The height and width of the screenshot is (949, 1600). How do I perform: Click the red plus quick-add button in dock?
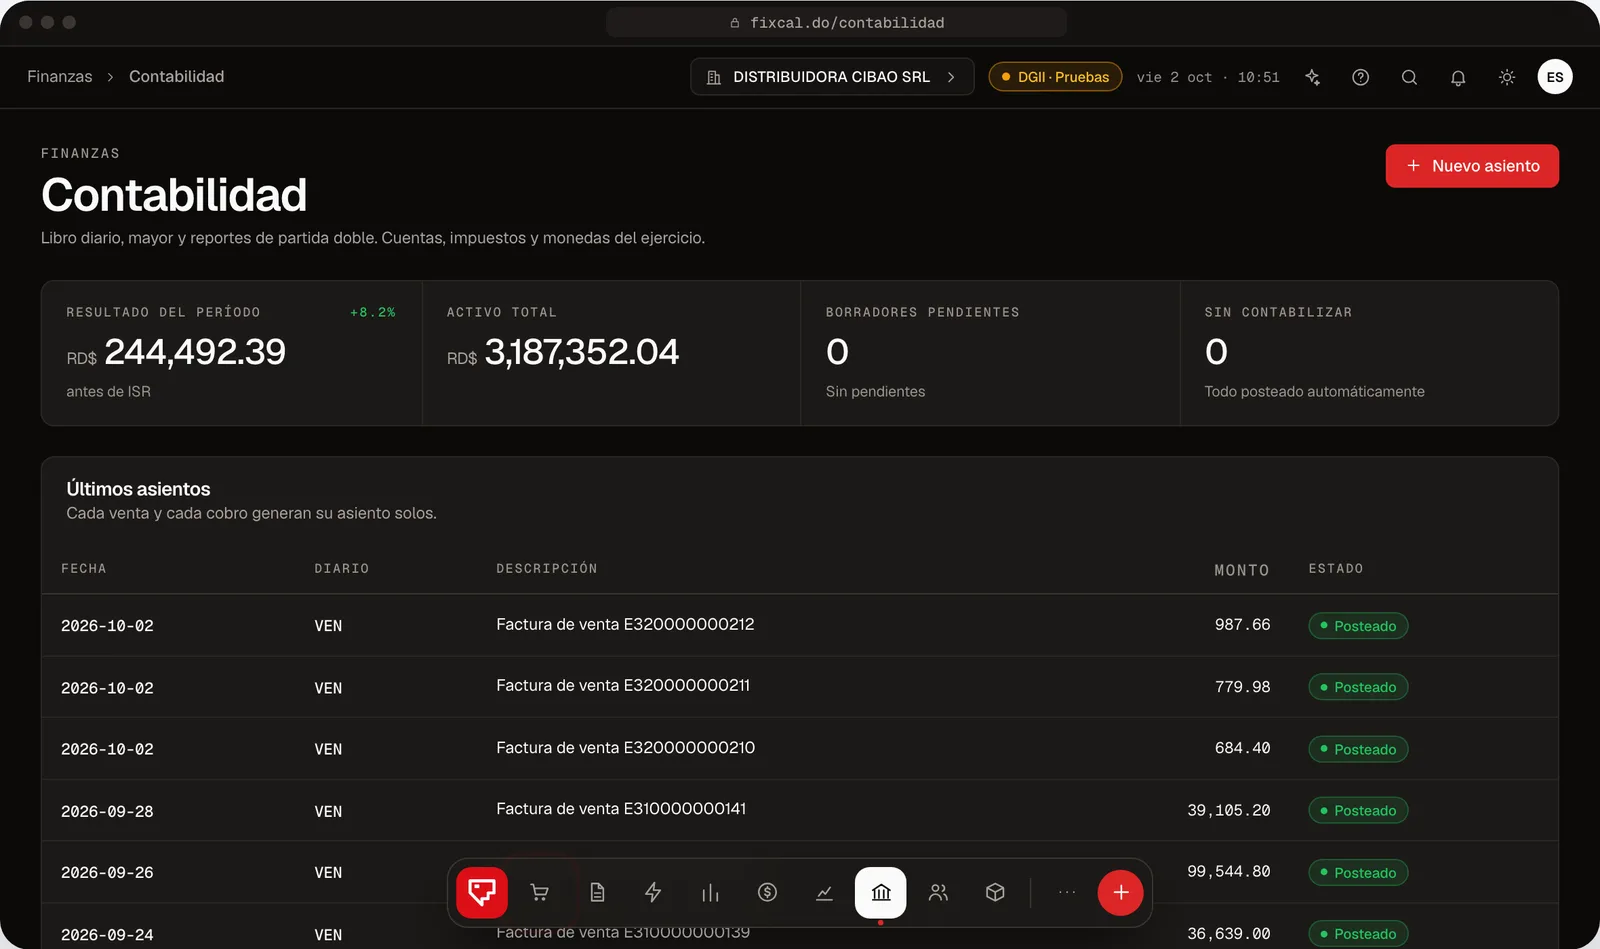pyautogui.click(x=1121, y=892)
